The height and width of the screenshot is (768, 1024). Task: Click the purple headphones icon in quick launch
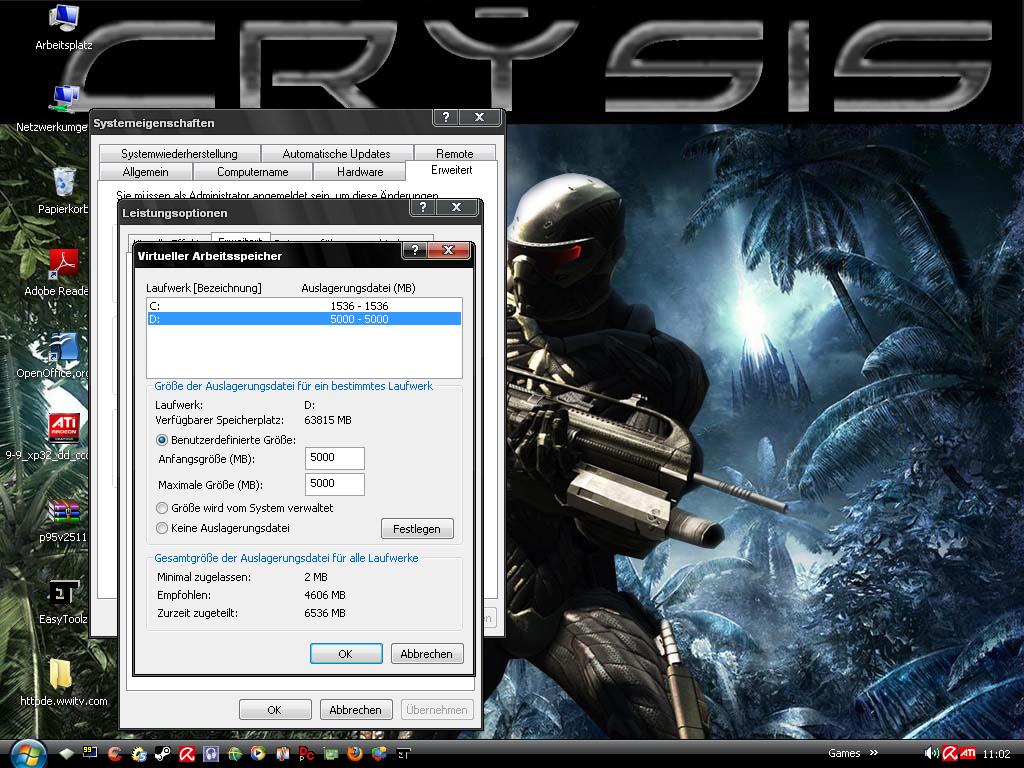click(210, 754)
